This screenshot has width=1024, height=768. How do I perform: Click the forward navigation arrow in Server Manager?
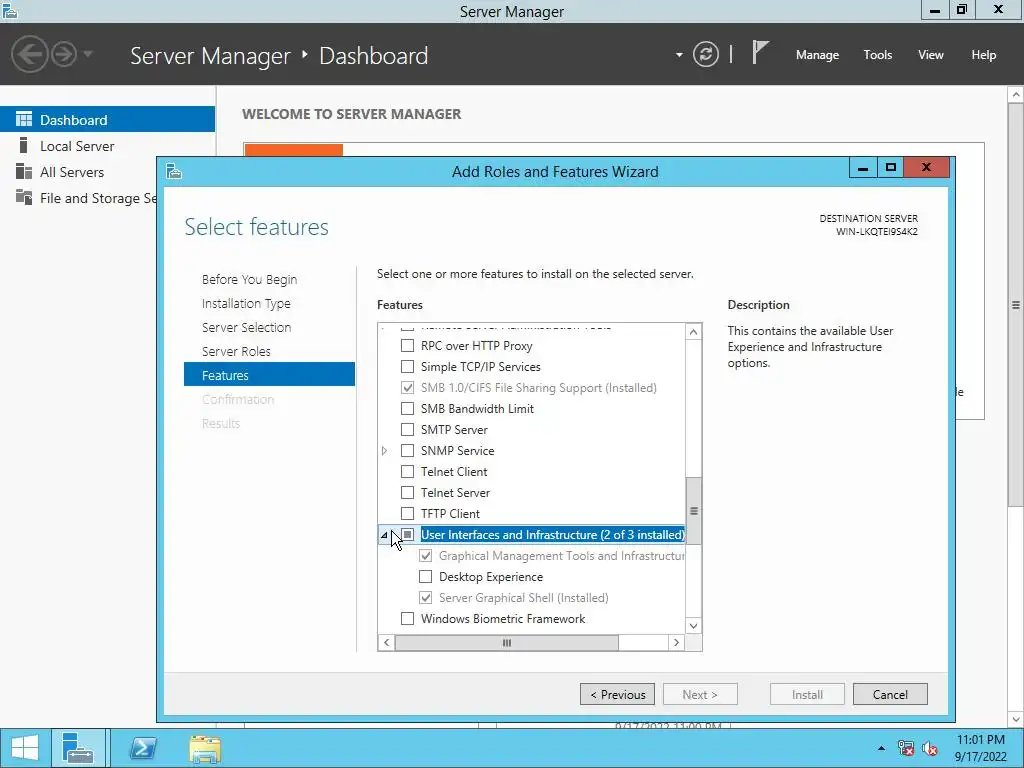(64, 54)
